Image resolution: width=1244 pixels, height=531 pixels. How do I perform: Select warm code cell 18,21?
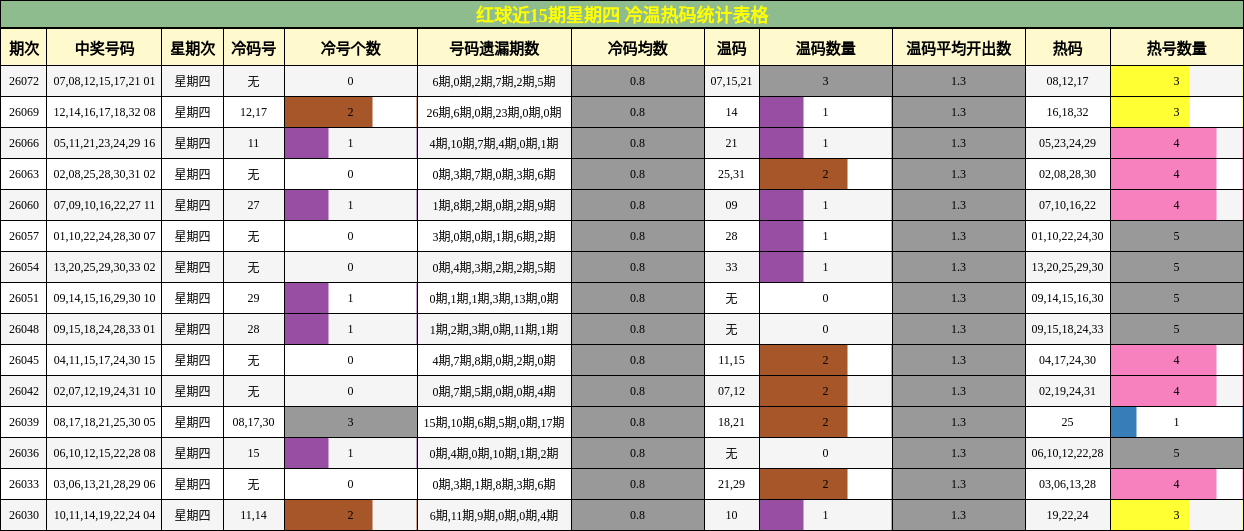click(x=732, y=422)
